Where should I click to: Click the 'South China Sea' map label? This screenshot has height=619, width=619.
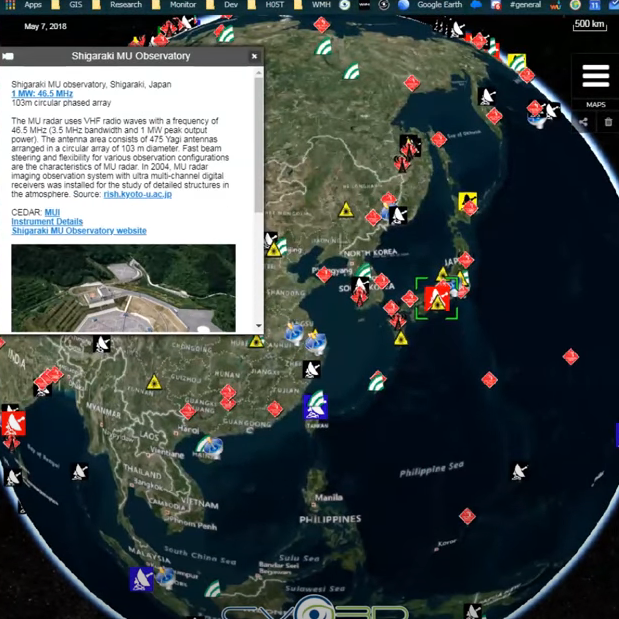click(x=200, y=555)
